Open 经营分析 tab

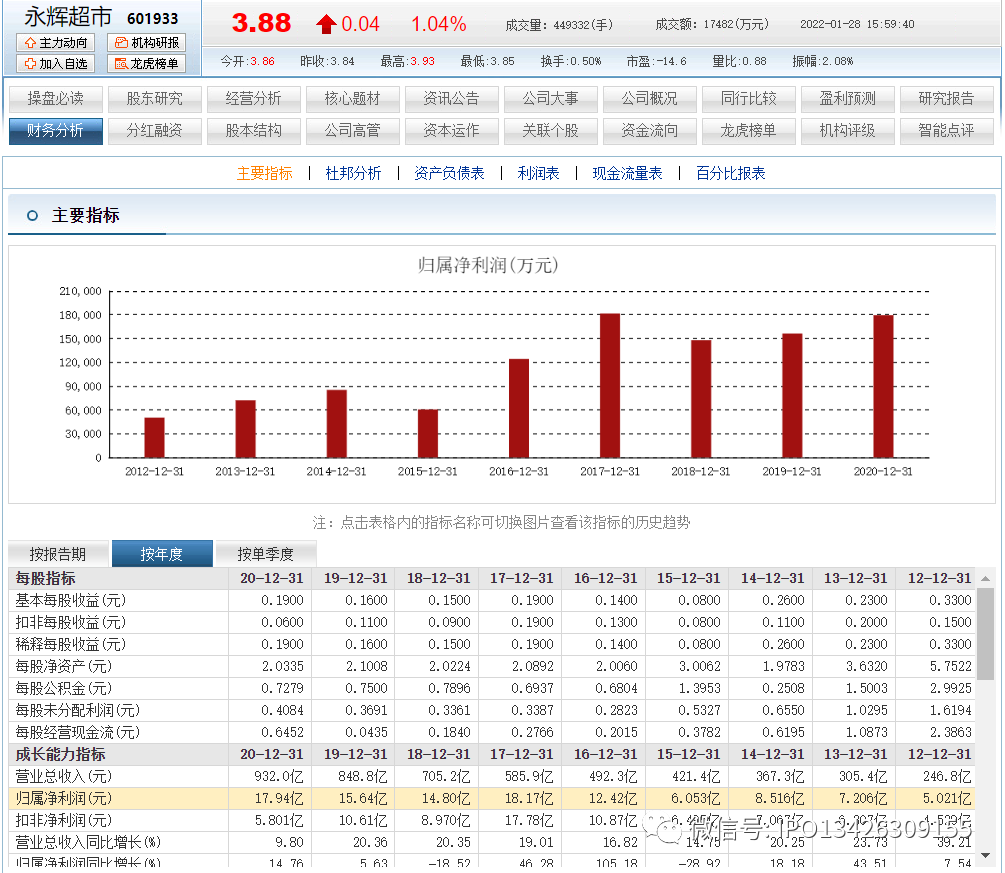(254, 99)
